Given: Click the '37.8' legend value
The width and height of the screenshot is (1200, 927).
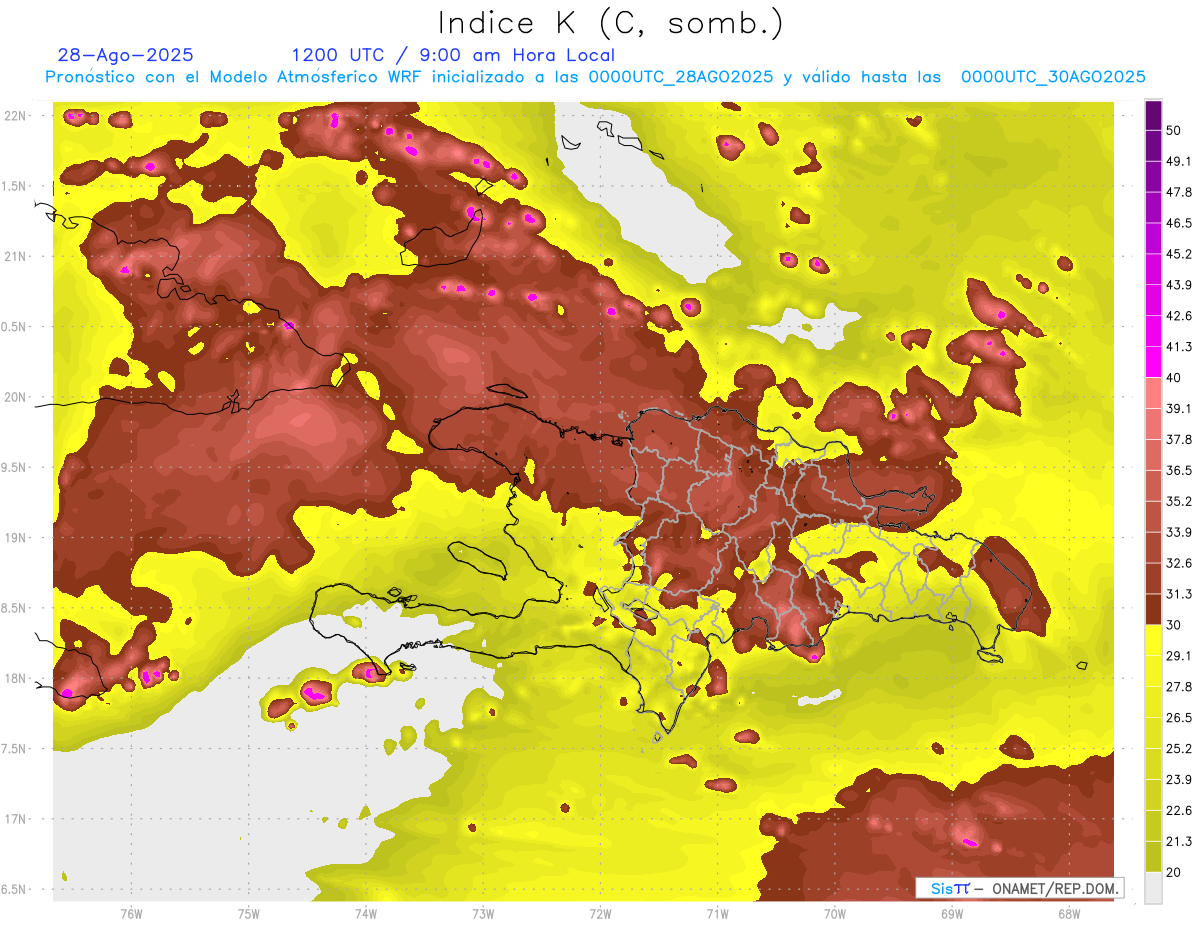Looking at the screenshot, I should click(x=1179, y=439).
